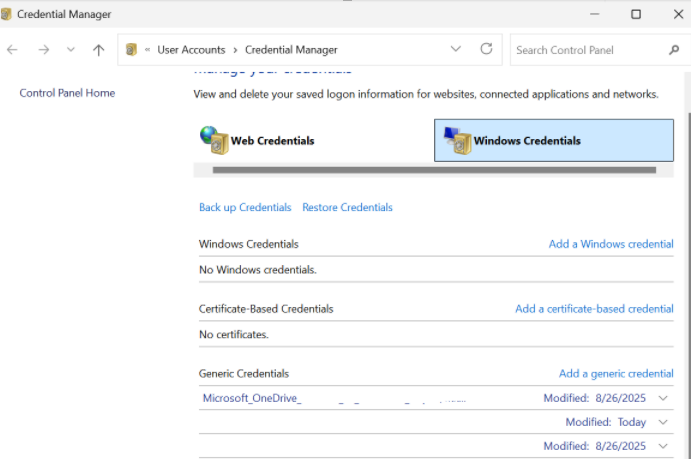691x459 pixels.
Task: Open Restore Credentials link
Action: (x=347, y=207)
